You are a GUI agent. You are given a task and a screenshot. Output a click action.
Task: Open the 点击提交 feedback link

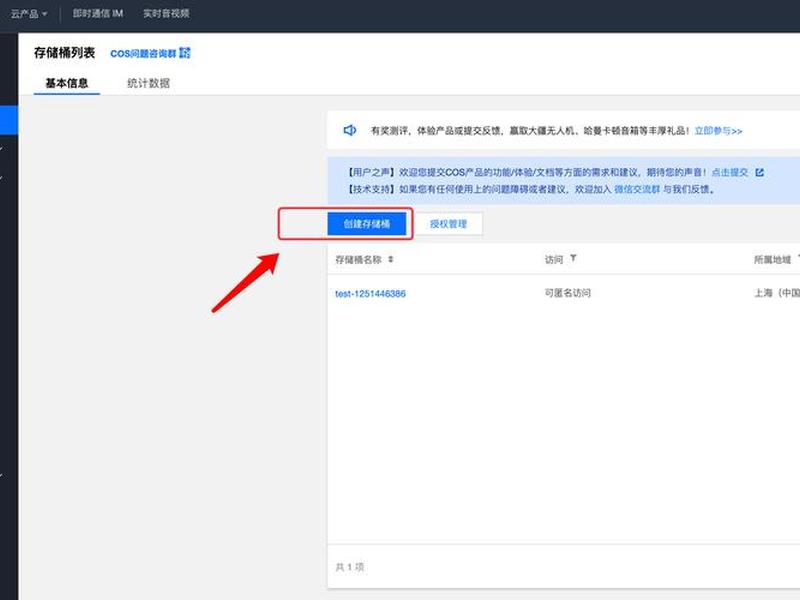(x=729, y=172)
